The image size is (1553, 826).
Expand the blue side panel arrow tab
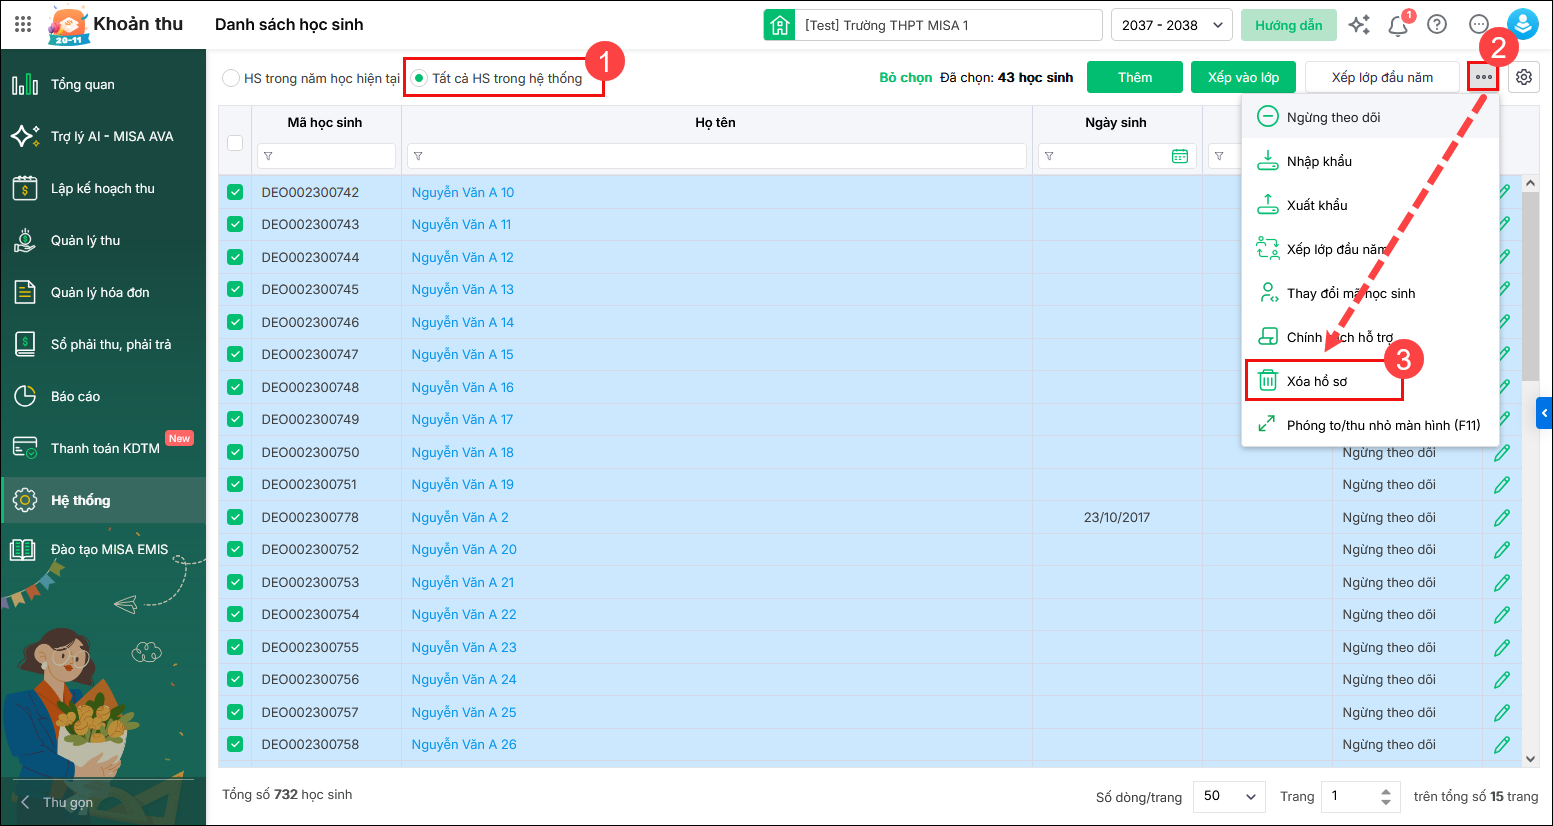1544,413
